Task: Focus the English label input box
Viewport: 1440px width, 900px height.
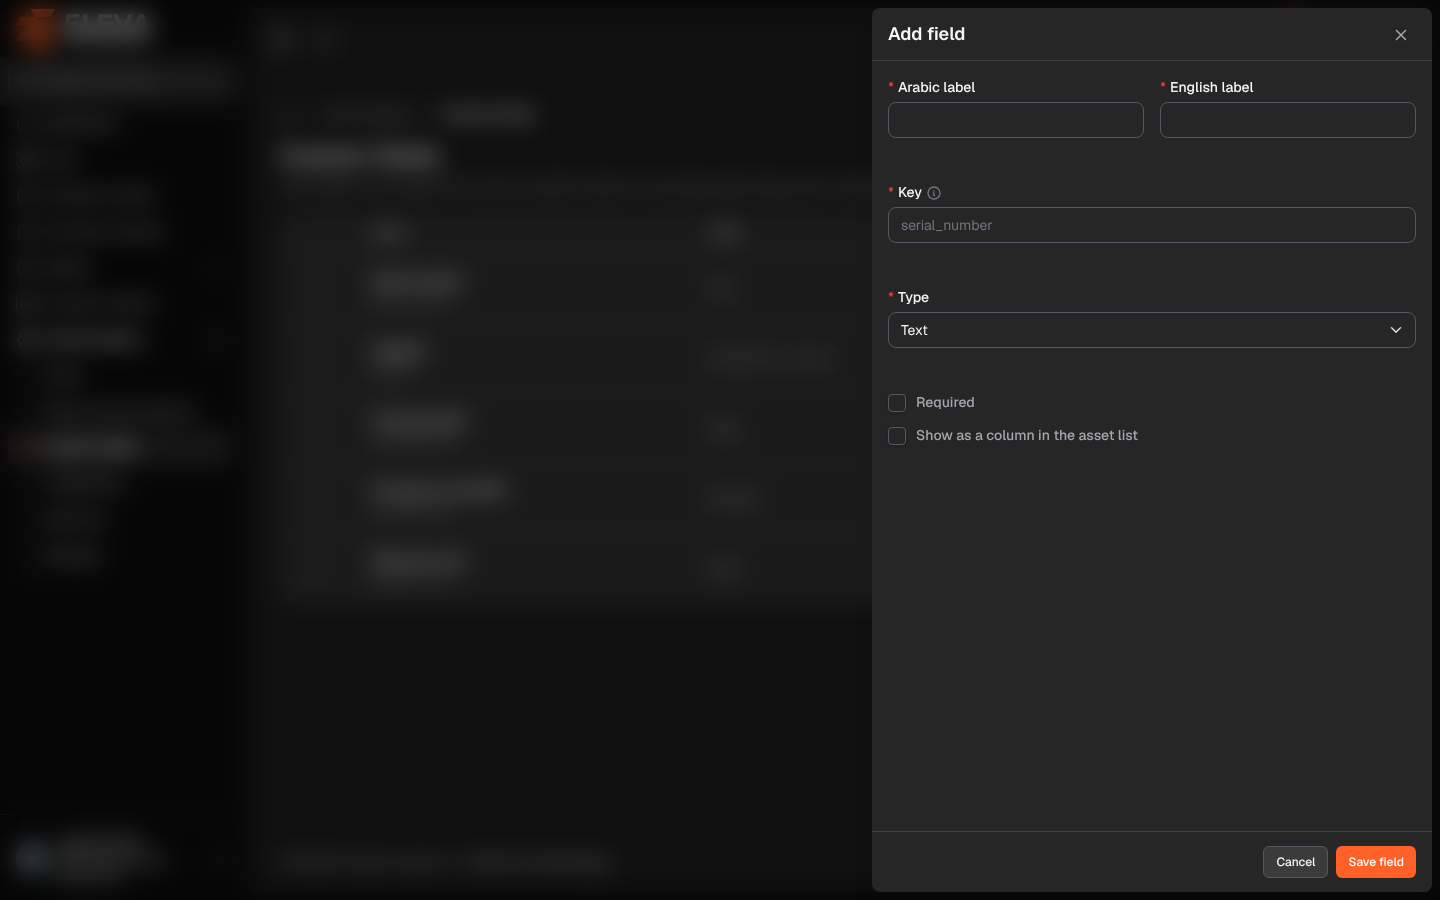Action: (x=1288, y=120)
